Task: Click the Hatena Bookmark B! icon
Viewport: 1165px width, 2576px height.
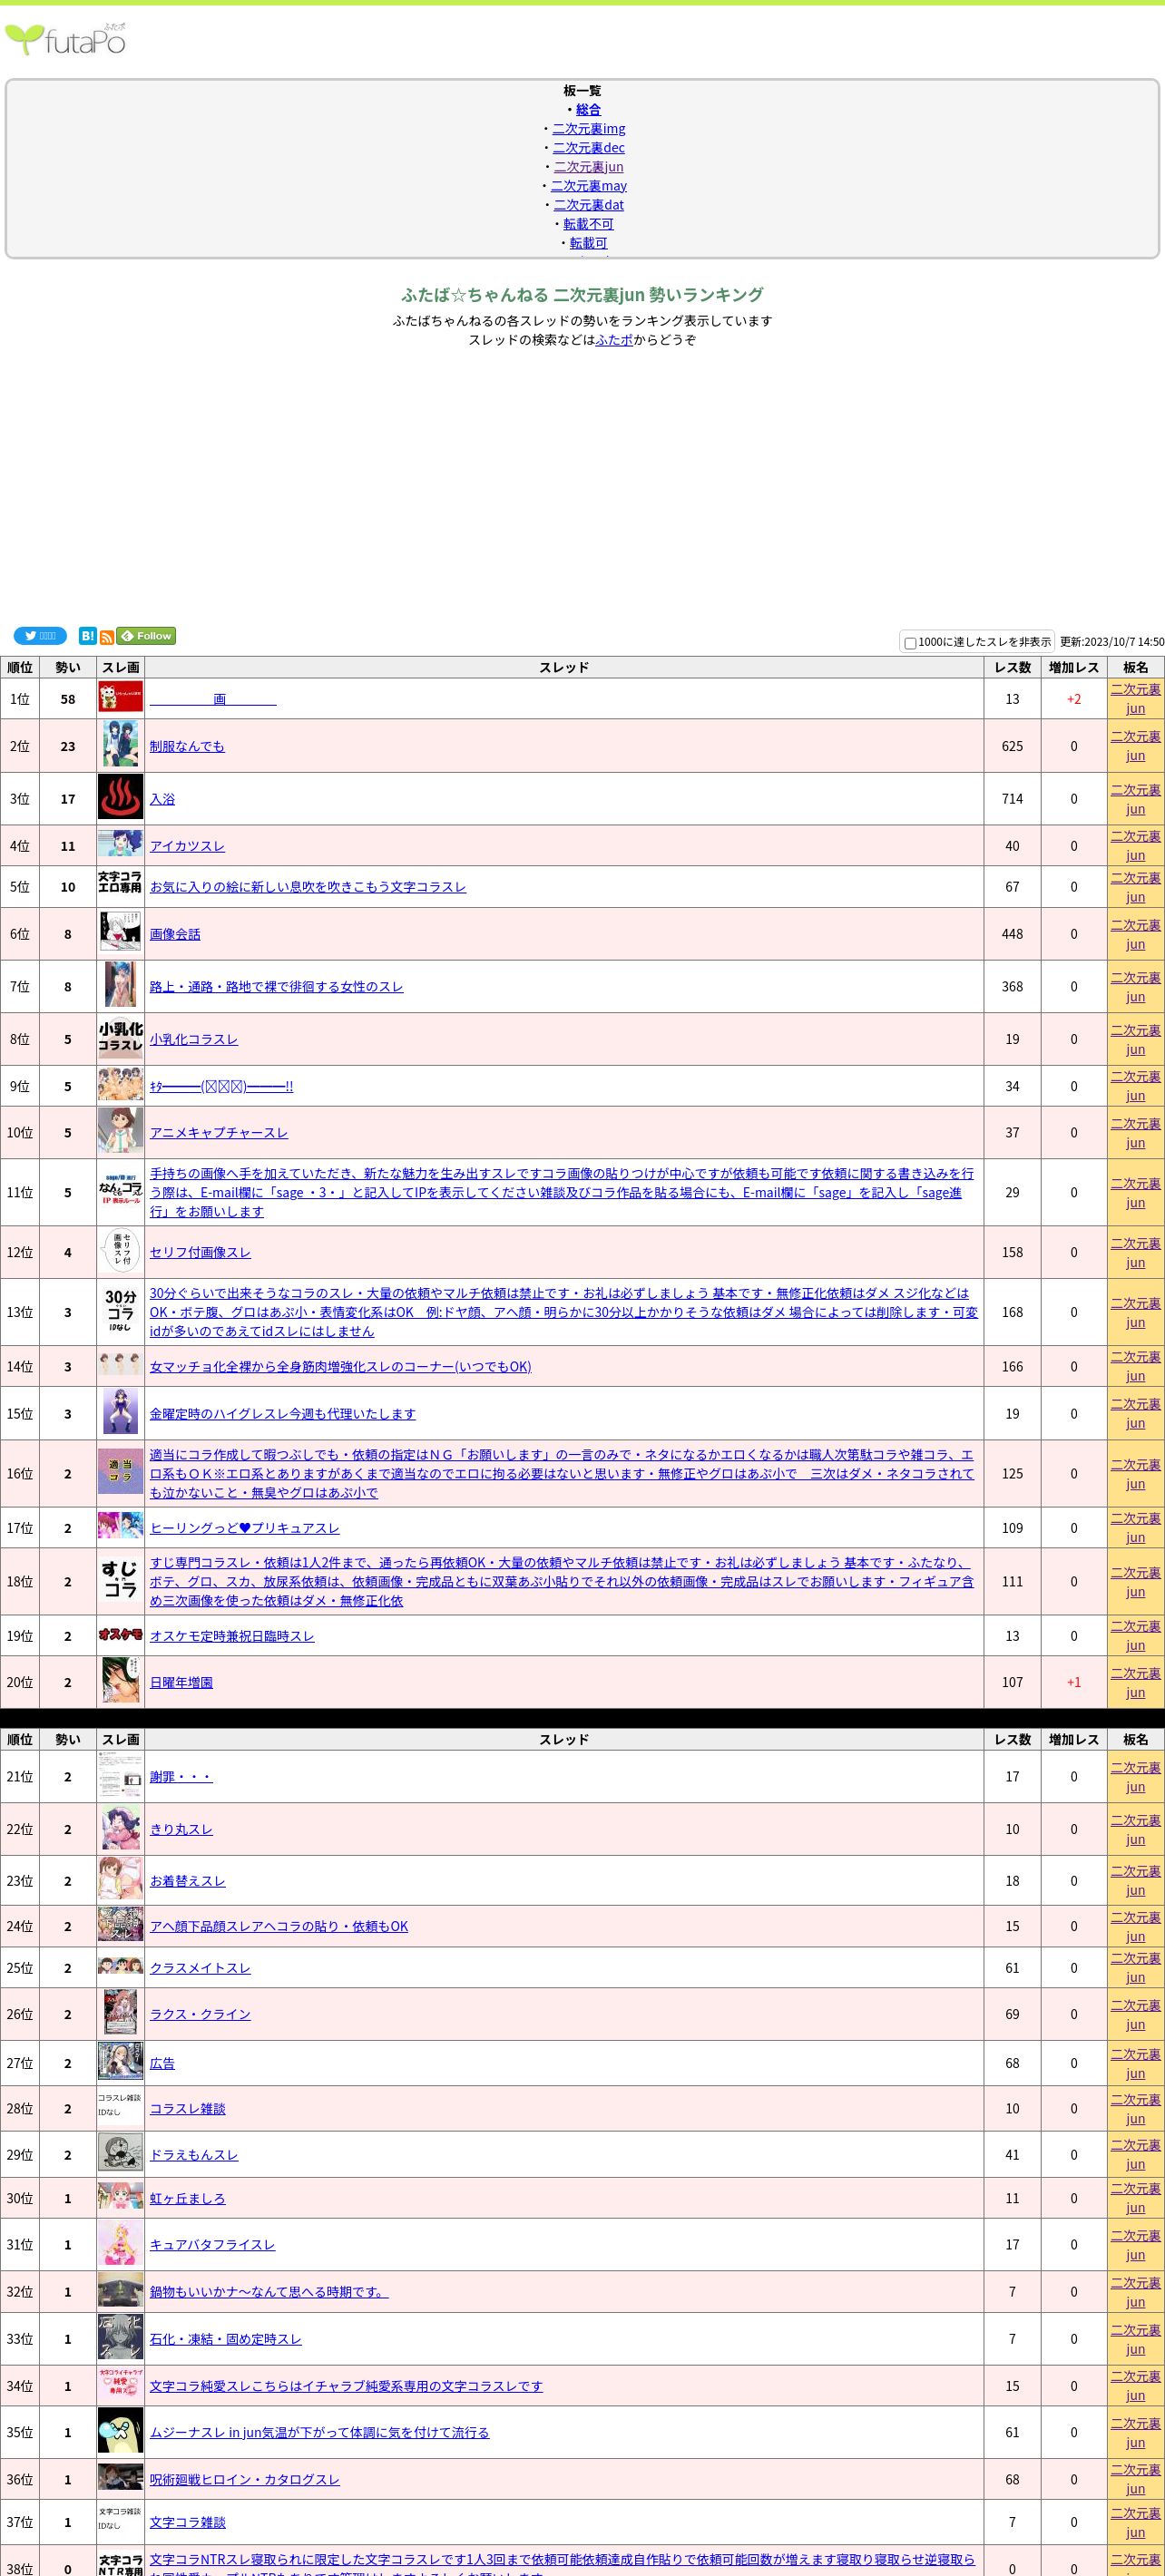Action: [x=88, y=636]
